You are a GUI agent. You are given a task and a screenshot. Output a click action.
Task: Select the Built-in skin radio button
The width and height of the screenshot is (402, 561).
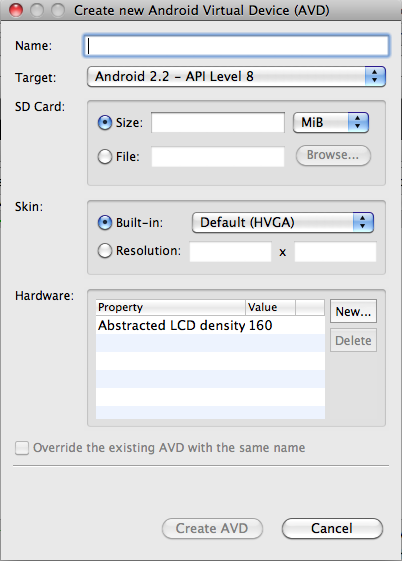click(x=105, y=223)
